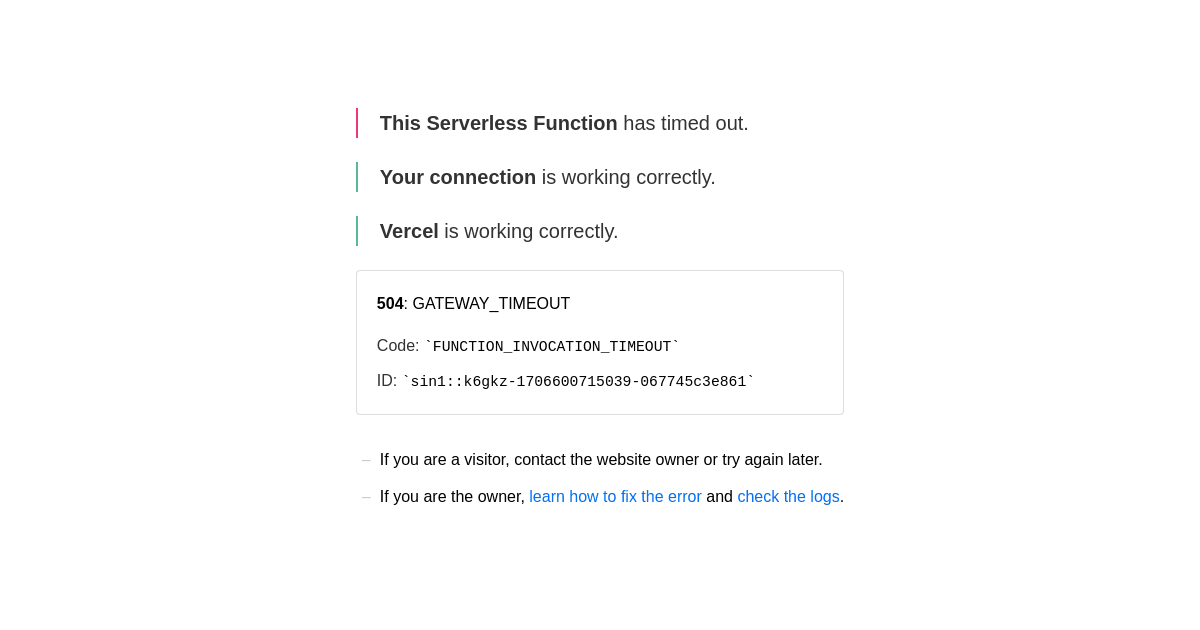Click the "FUNCTION_INVOCATION_TIMEOUT" error code
The width and height of the screenshot is (1200, 630).
(x=552, y=347)
